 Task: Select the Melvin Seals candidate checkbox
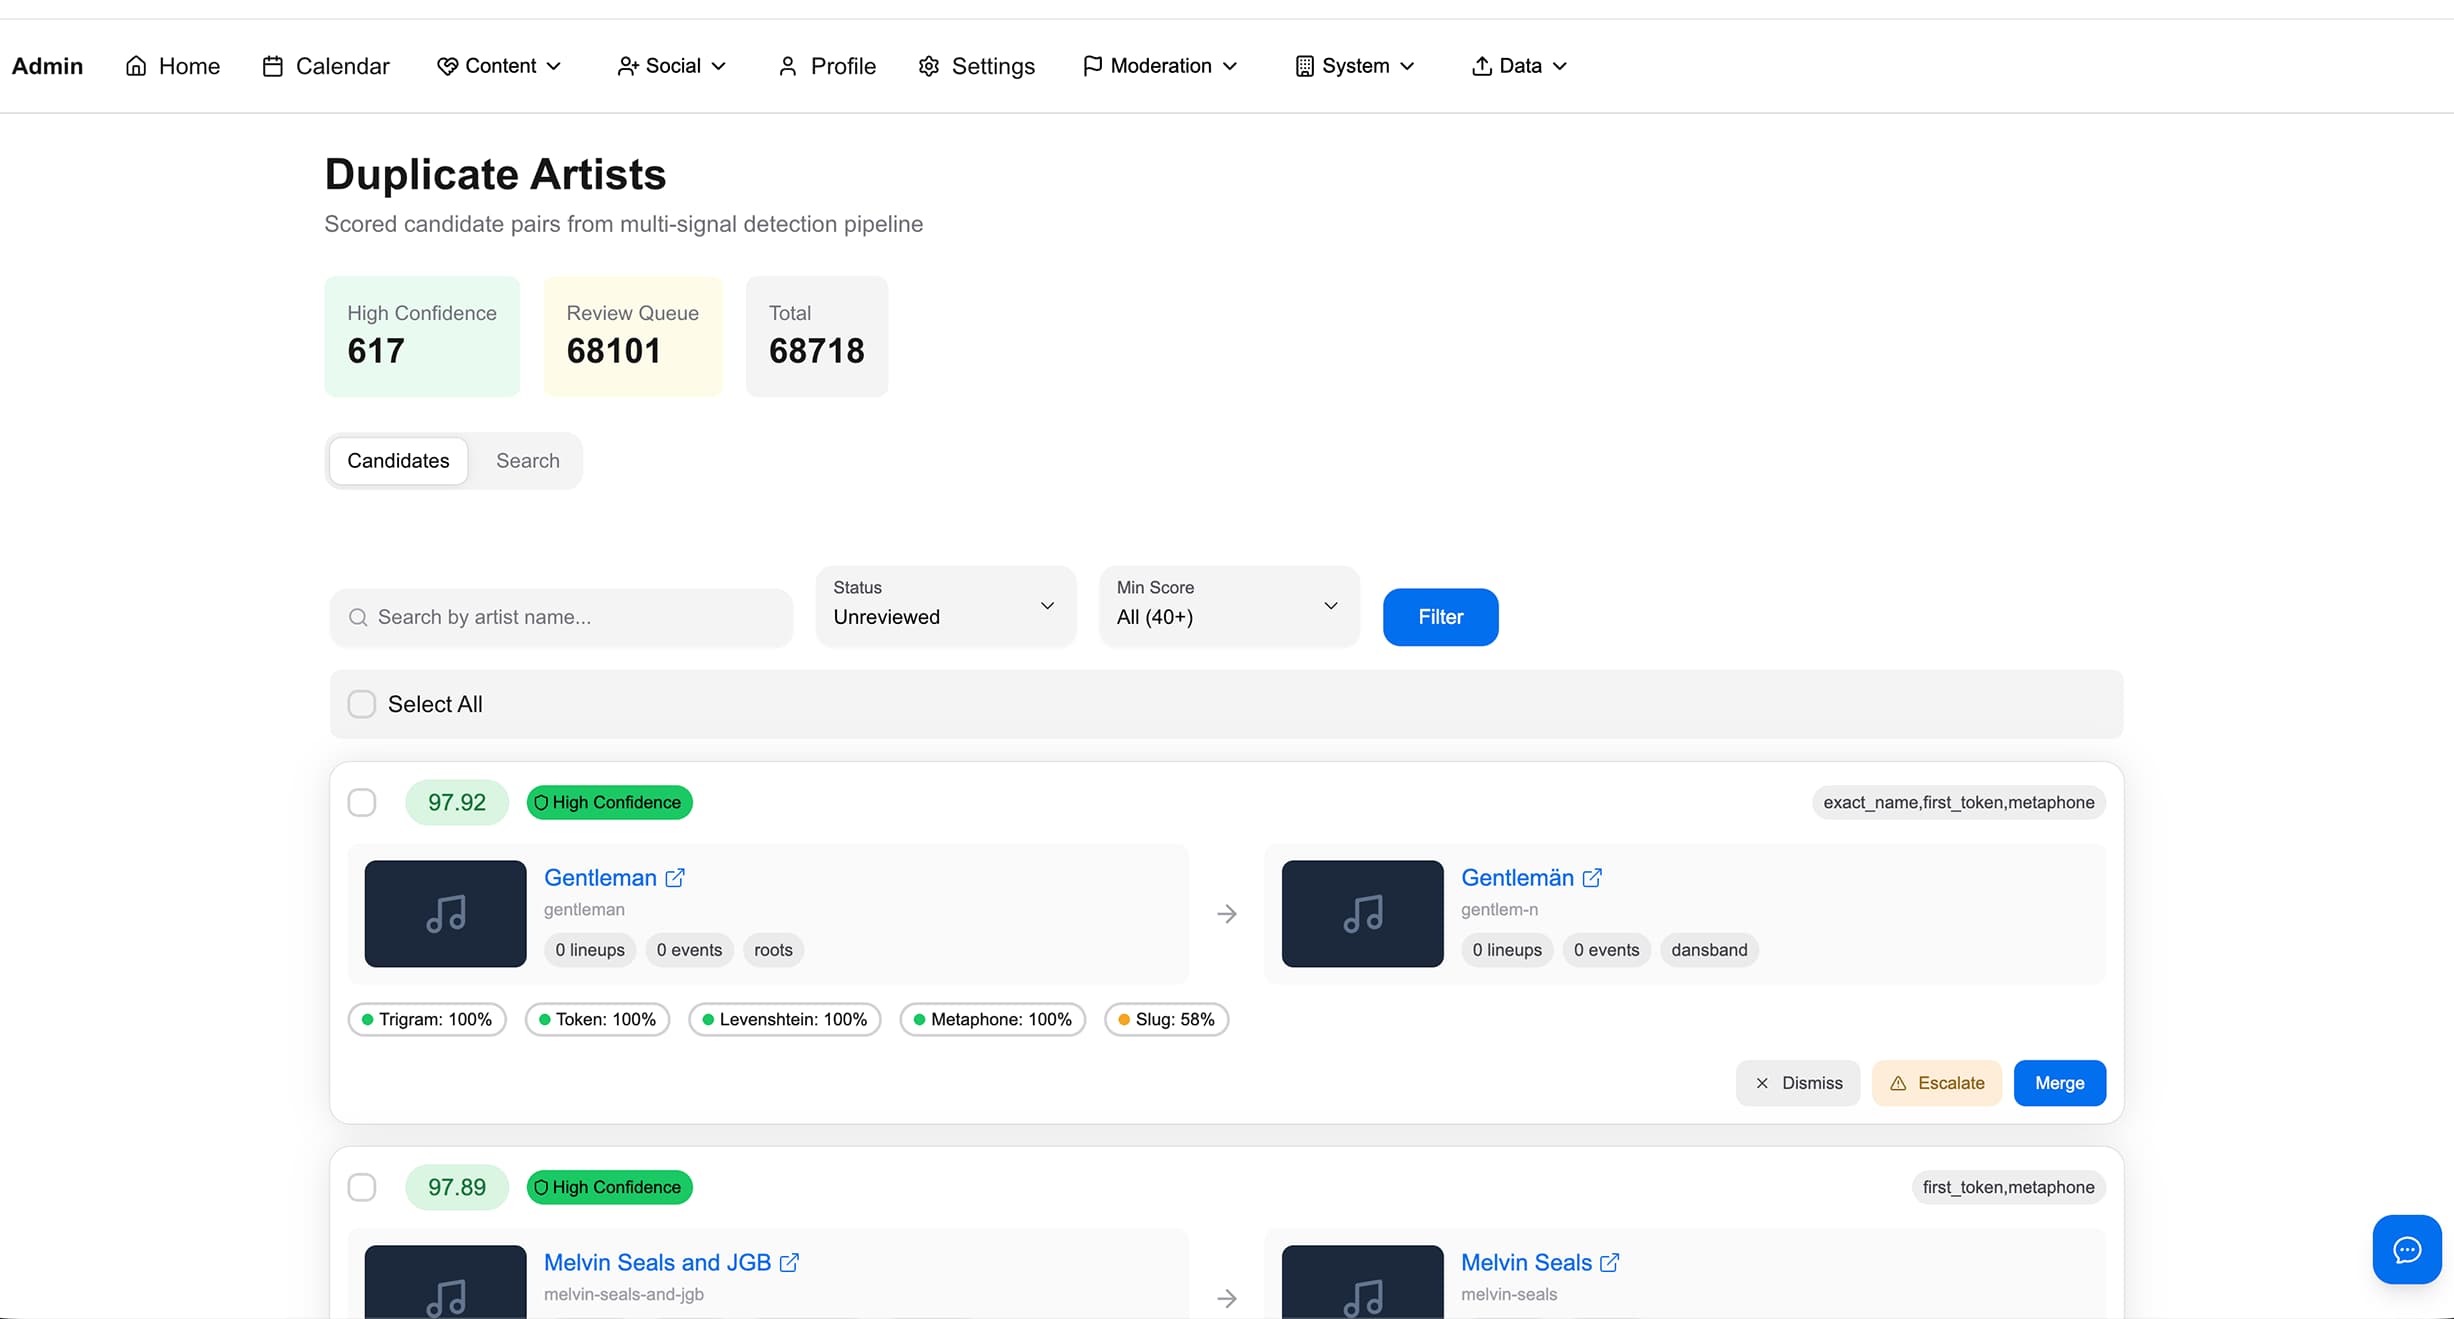(362, 1187)
